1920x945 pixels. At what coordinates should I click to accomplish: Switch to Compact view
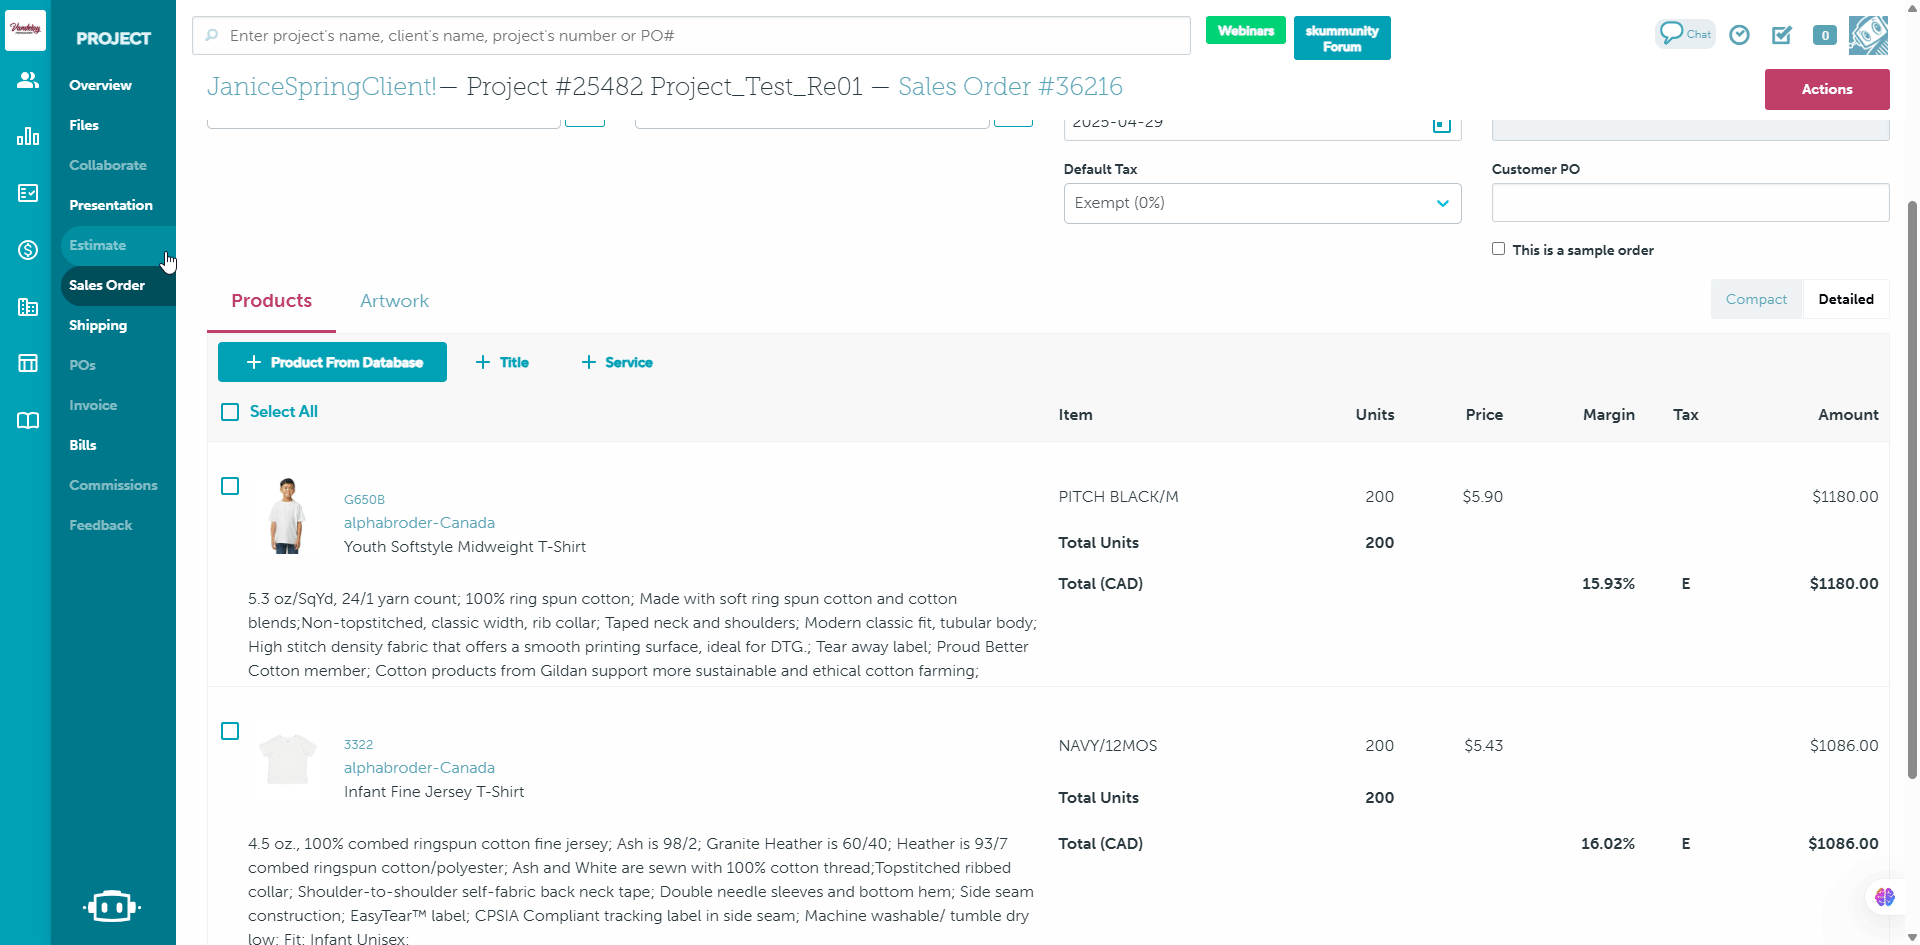point(1756,299)
